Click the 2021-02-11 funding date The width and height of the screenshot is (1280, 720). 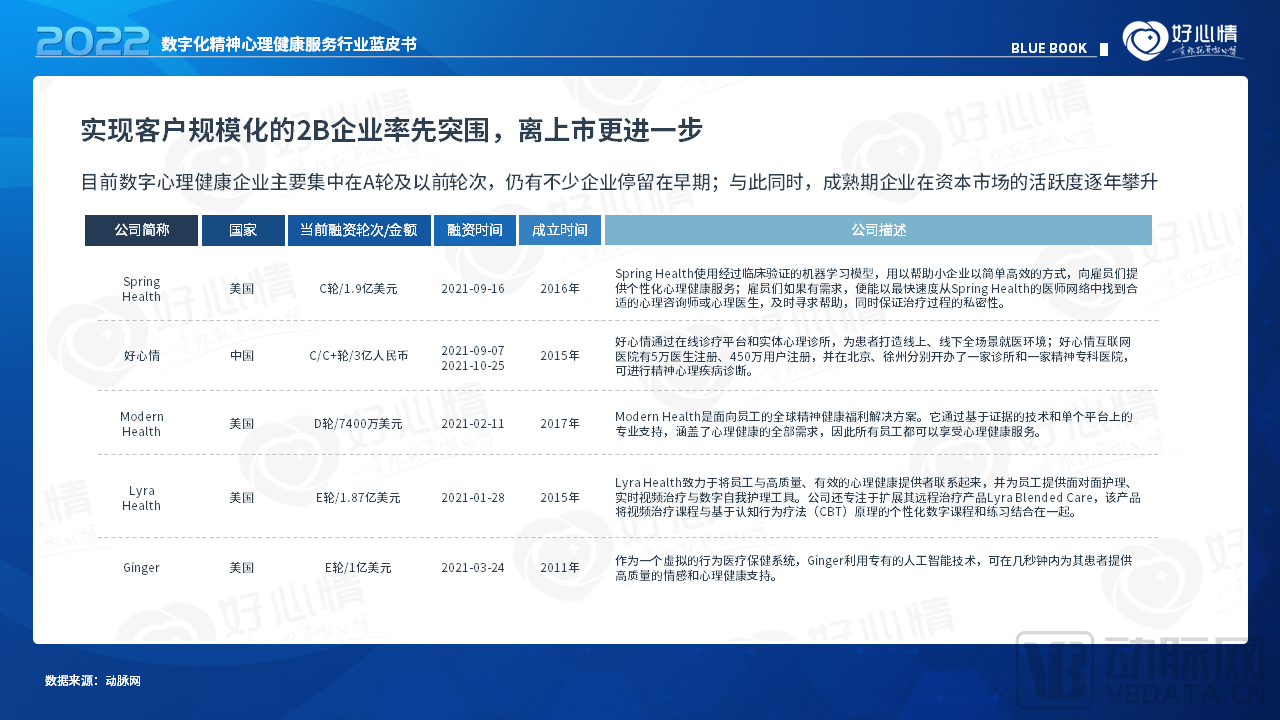point(473,424)
